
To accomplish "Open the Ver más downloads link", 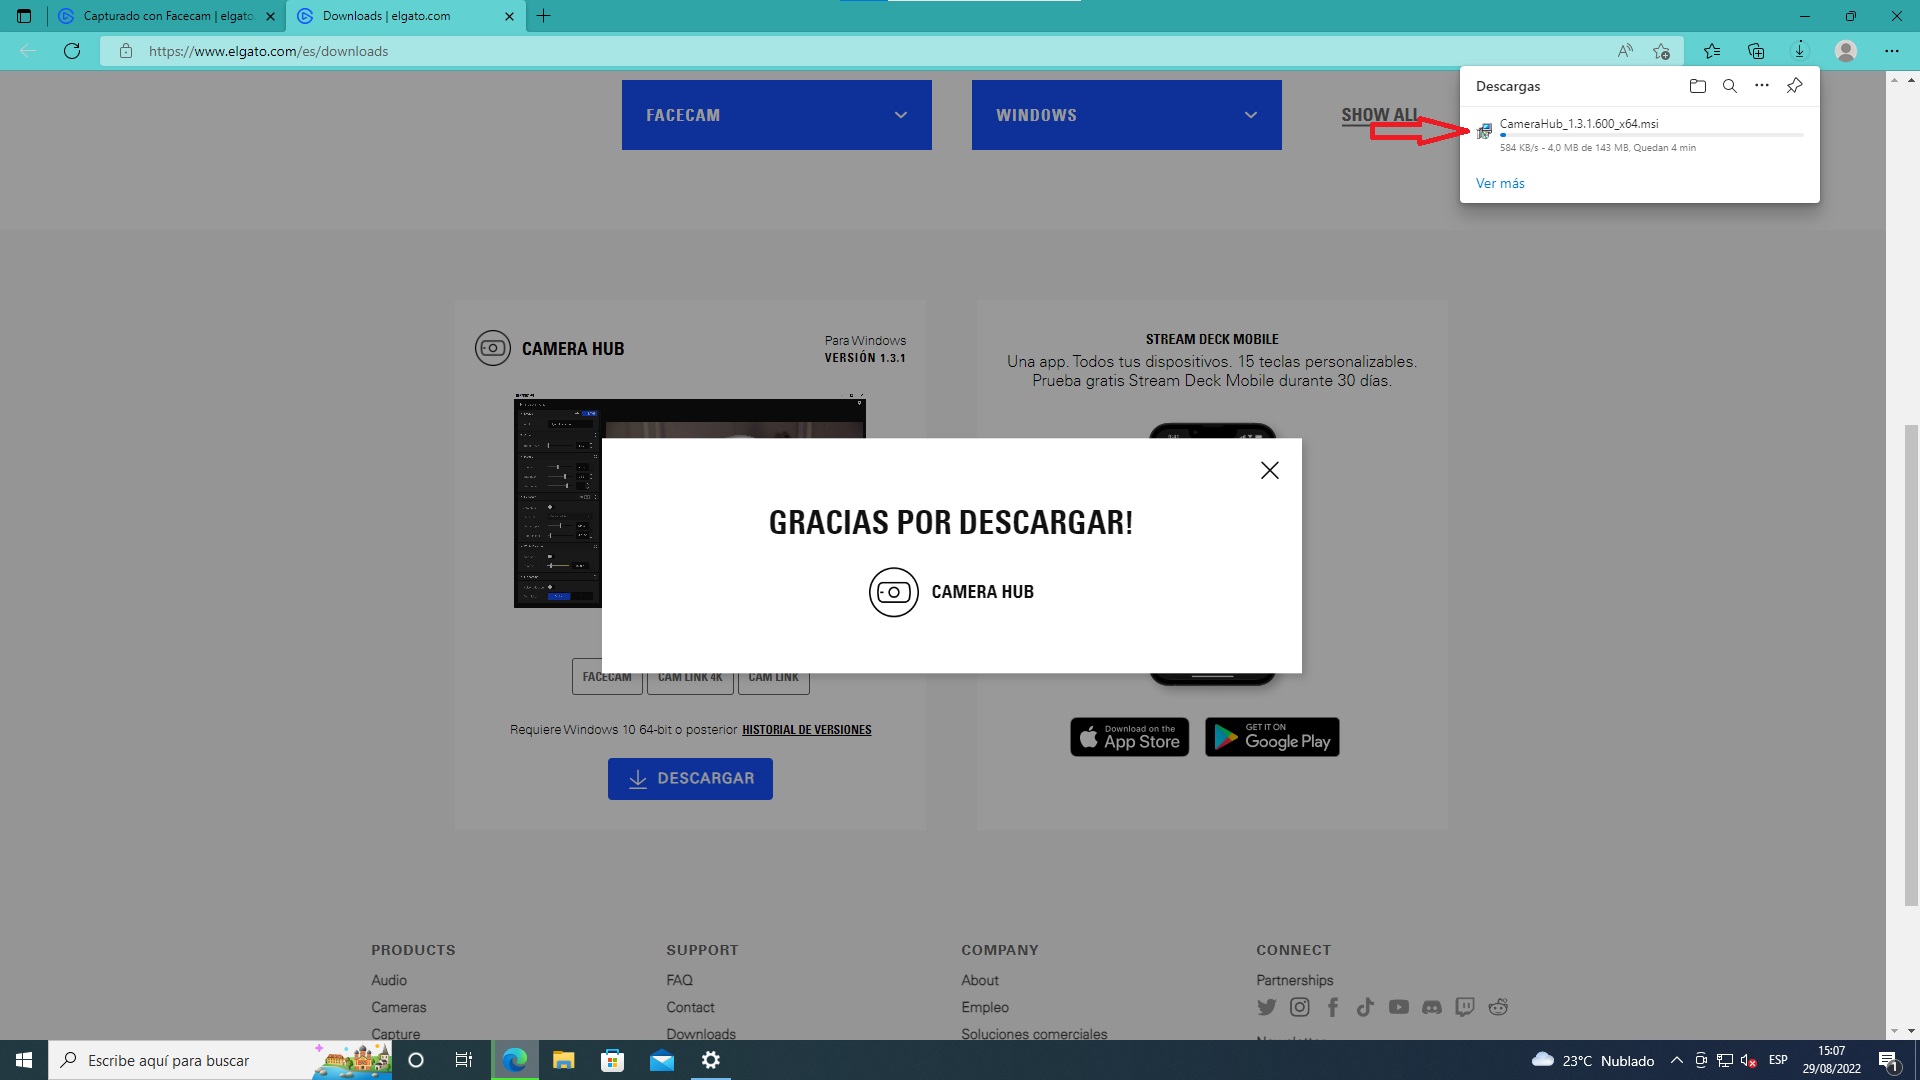I will click(x=1500, y=183).
